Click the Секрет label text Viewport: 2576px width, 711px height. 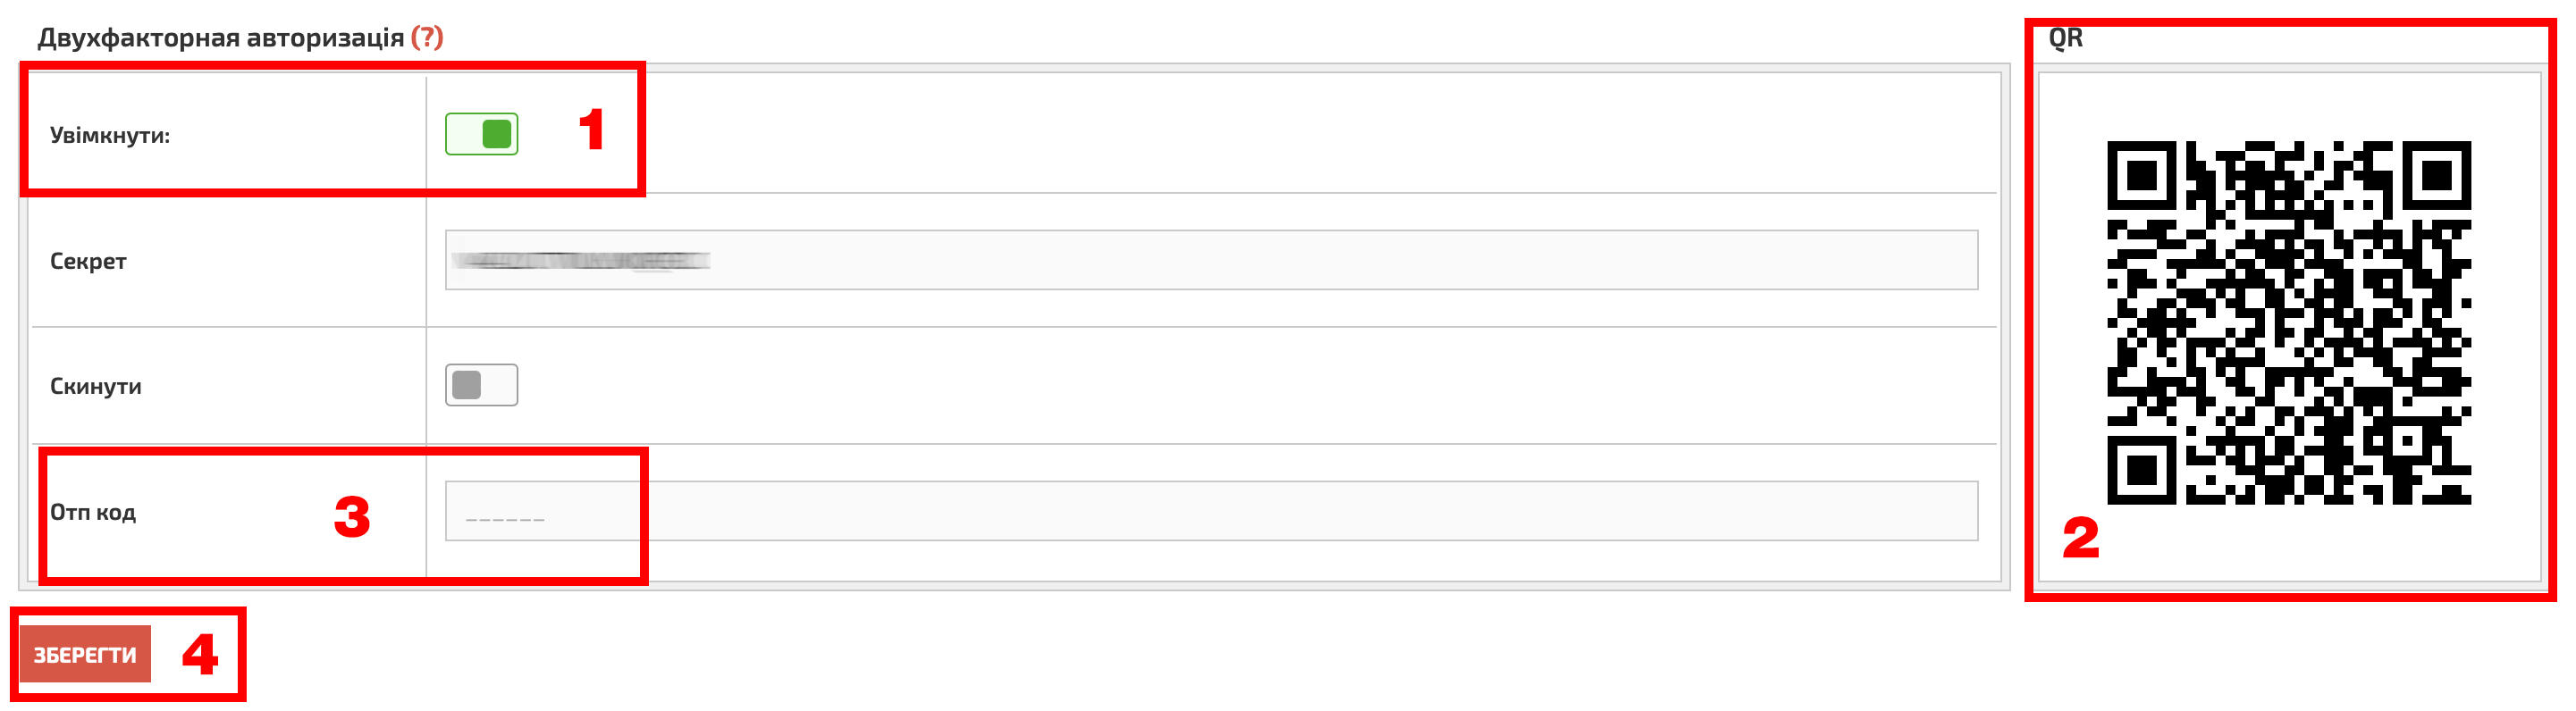(88, 261)
